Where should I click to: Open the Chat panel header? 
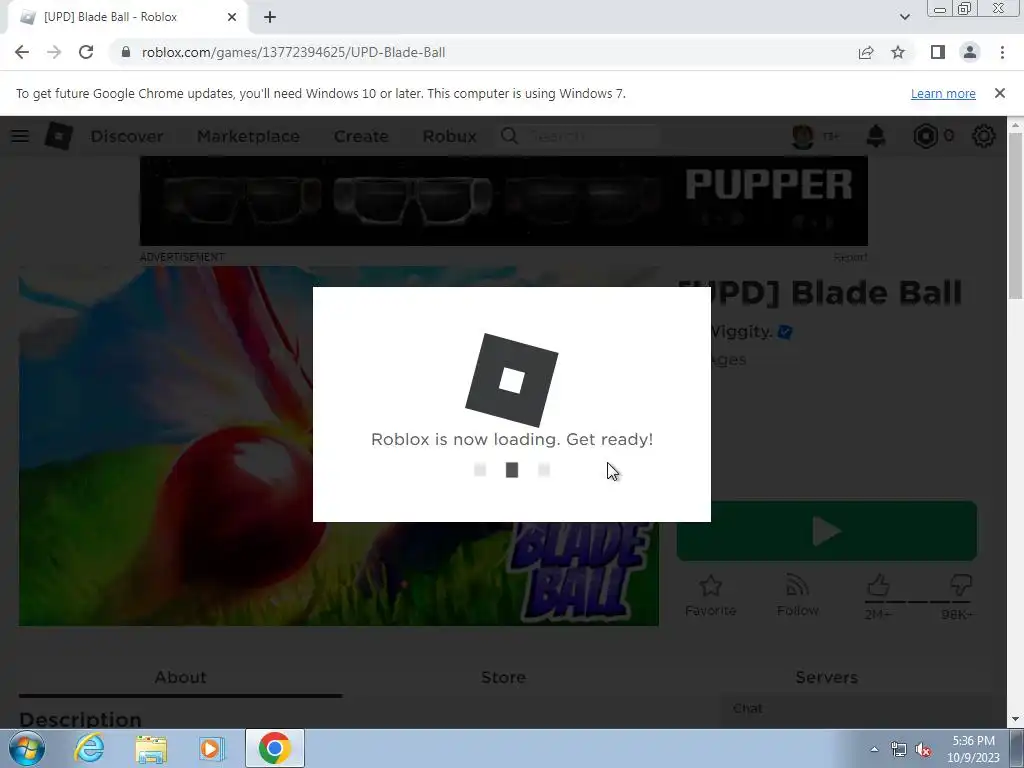pyautogui.click(x=856, y=709)
